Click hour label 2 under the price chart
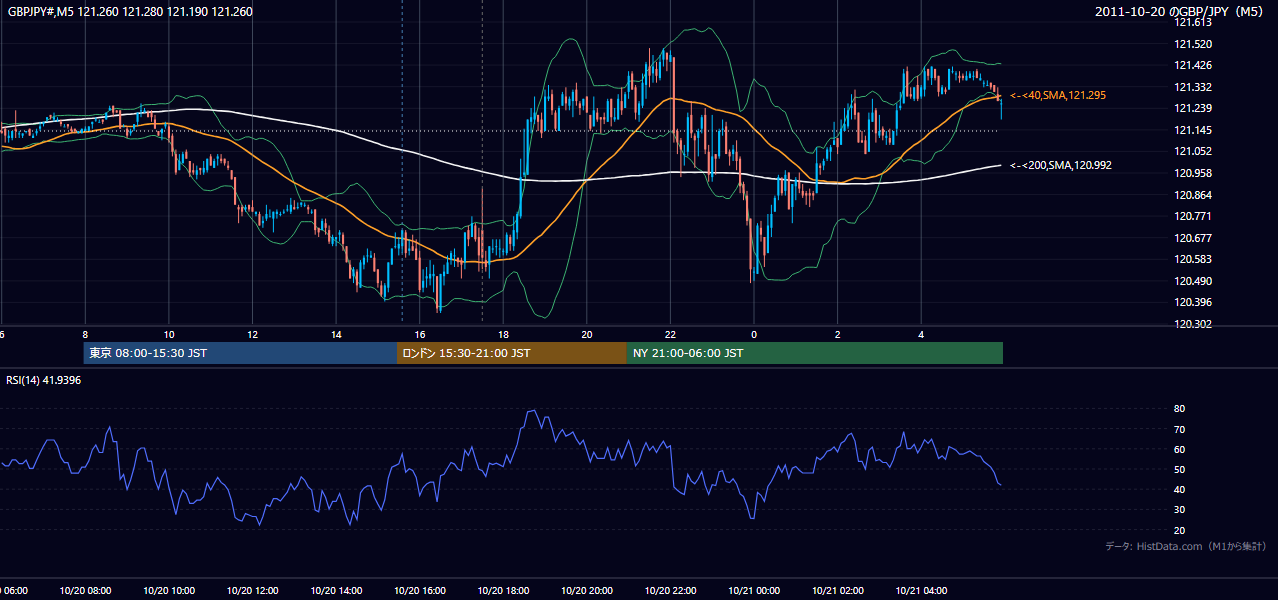1278x600 pixels. tap(838, 335)
